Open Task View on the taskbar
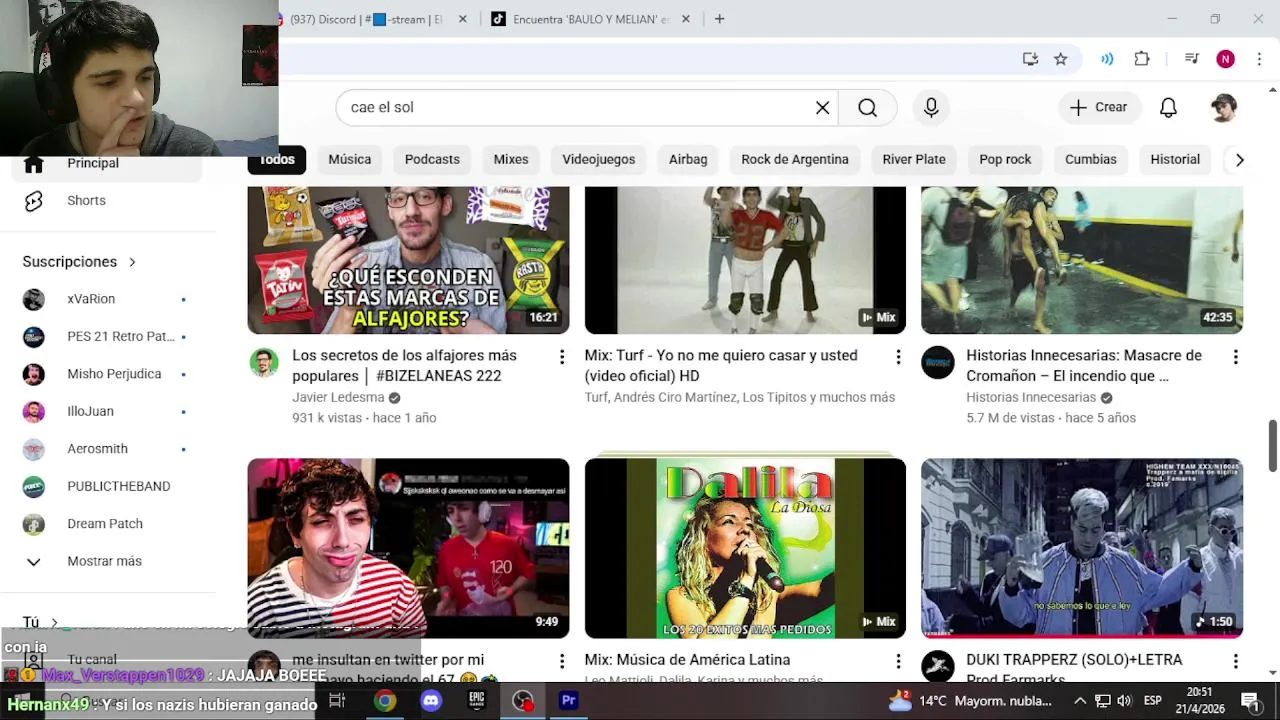 (337, 701)
